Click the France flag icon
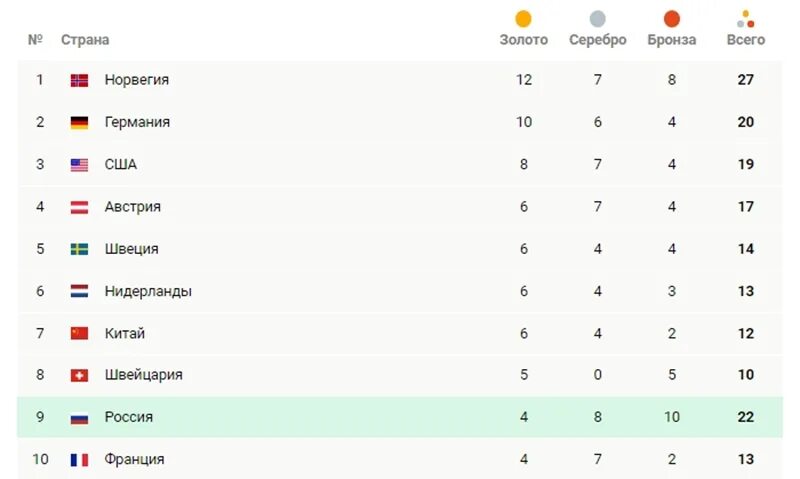The height and width of the screenshot is (479, 800). point(79,460)
